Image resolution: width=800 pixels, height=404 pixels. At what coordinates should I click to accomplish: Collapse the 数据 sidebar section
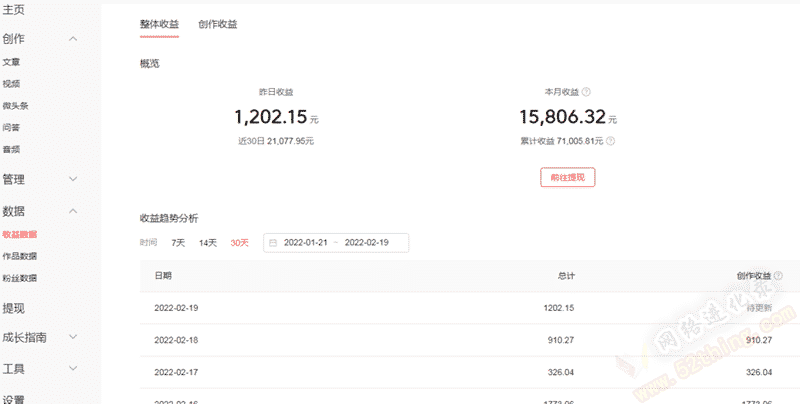[73, 211]
